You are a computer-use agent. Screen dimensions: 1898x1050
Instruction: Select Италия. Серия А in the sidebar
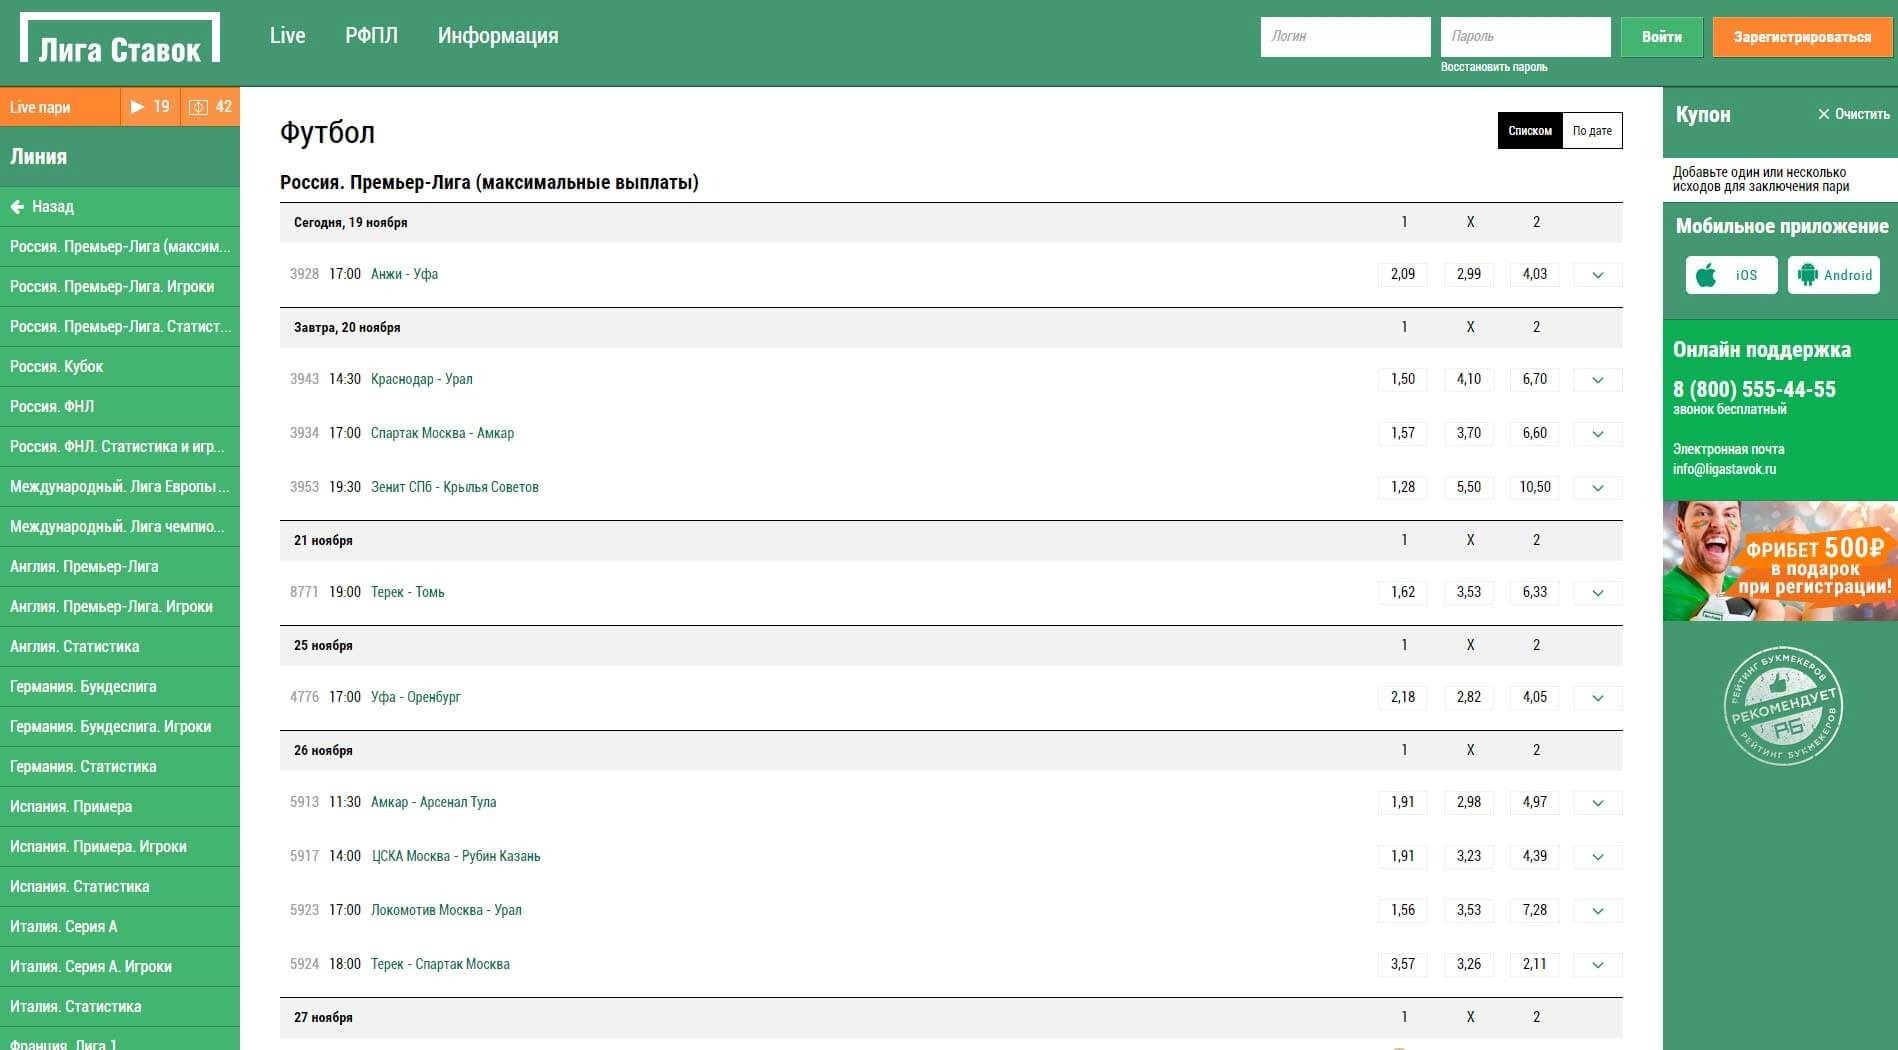coord(120,927)
